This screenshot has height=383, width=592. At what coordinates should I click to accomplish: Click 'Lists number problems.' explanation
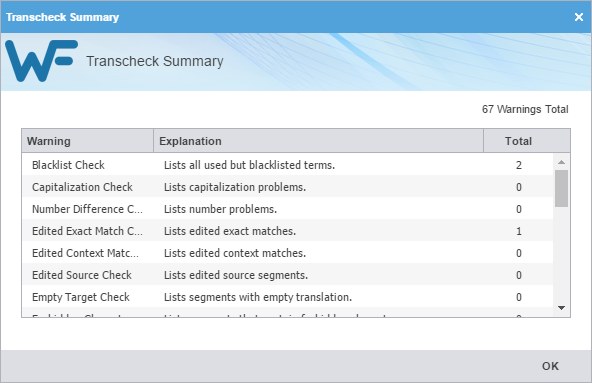click(220, 209)
